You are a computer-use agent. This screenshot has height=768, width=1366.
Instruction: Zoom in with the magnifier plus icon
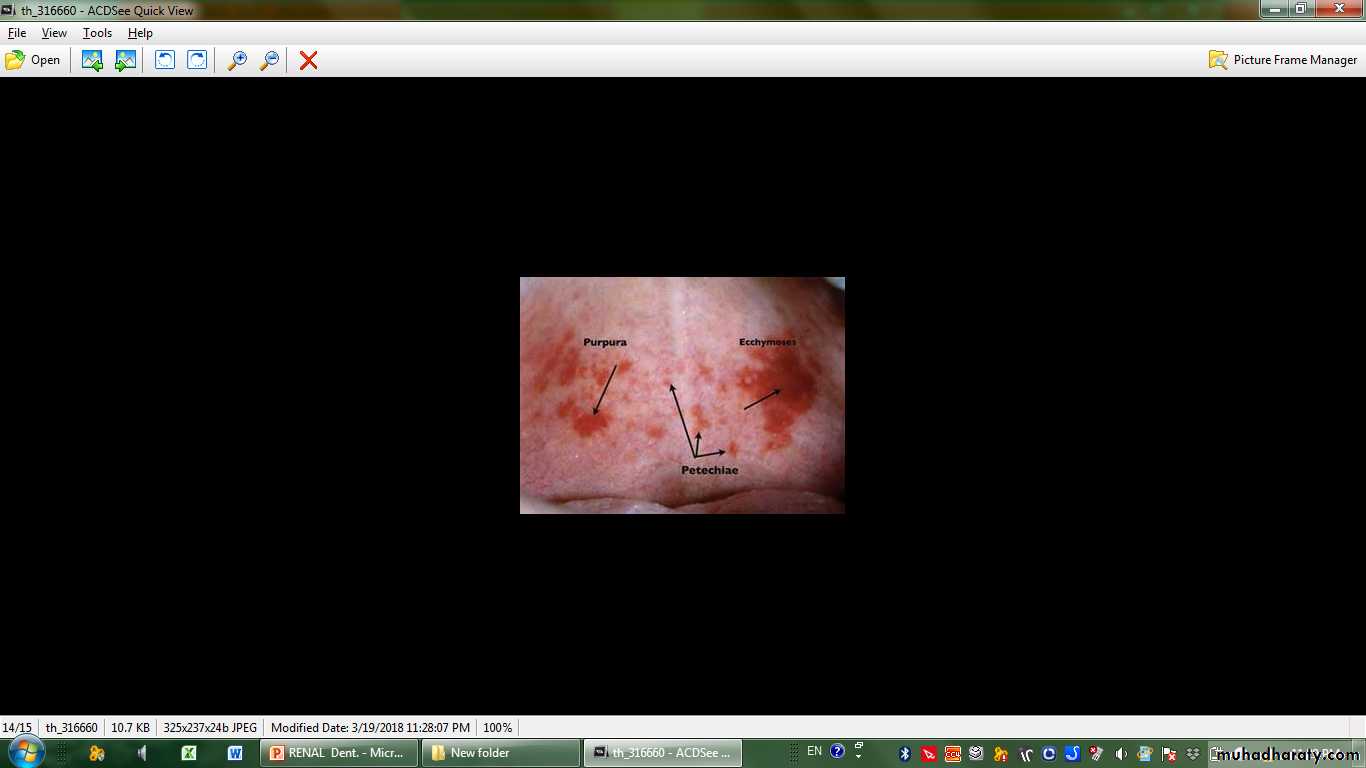click(237, 60)
